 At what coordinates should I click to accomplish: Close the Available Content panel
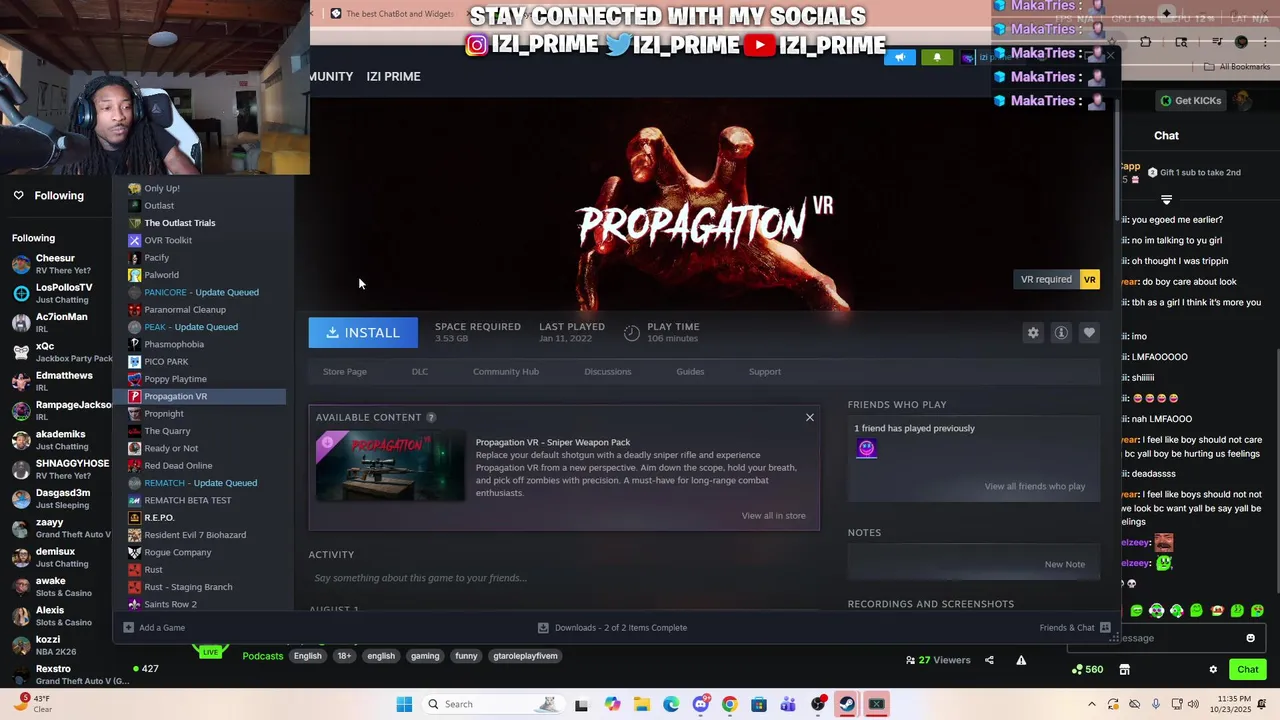click(x=810, y=417)
